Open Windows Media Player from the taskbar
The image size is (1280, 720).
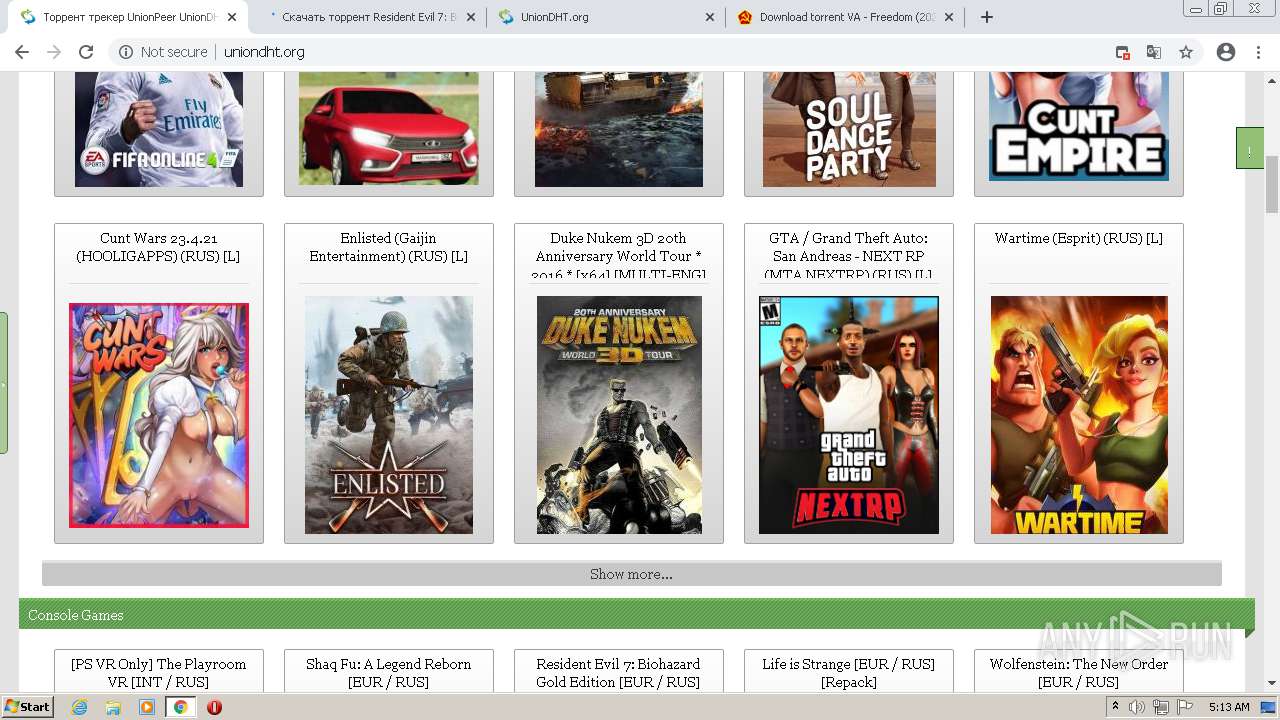[147, 707]
